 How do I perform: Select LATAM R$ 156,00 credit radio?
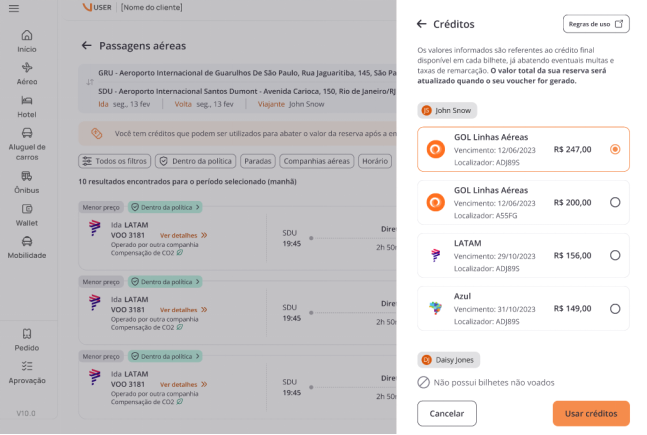pyautogui.click(x=615, y=255)
